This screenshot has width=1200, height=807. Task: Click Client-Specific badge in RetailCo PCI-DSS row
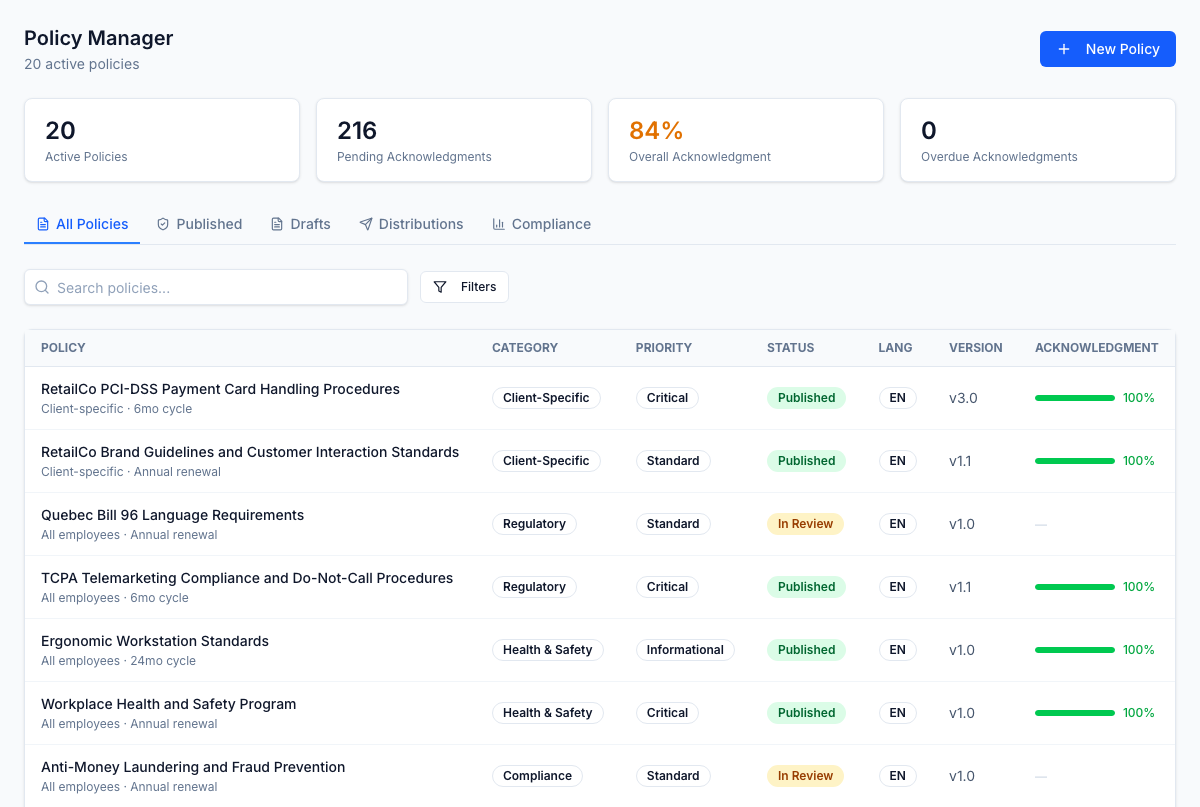coord(546,398)
